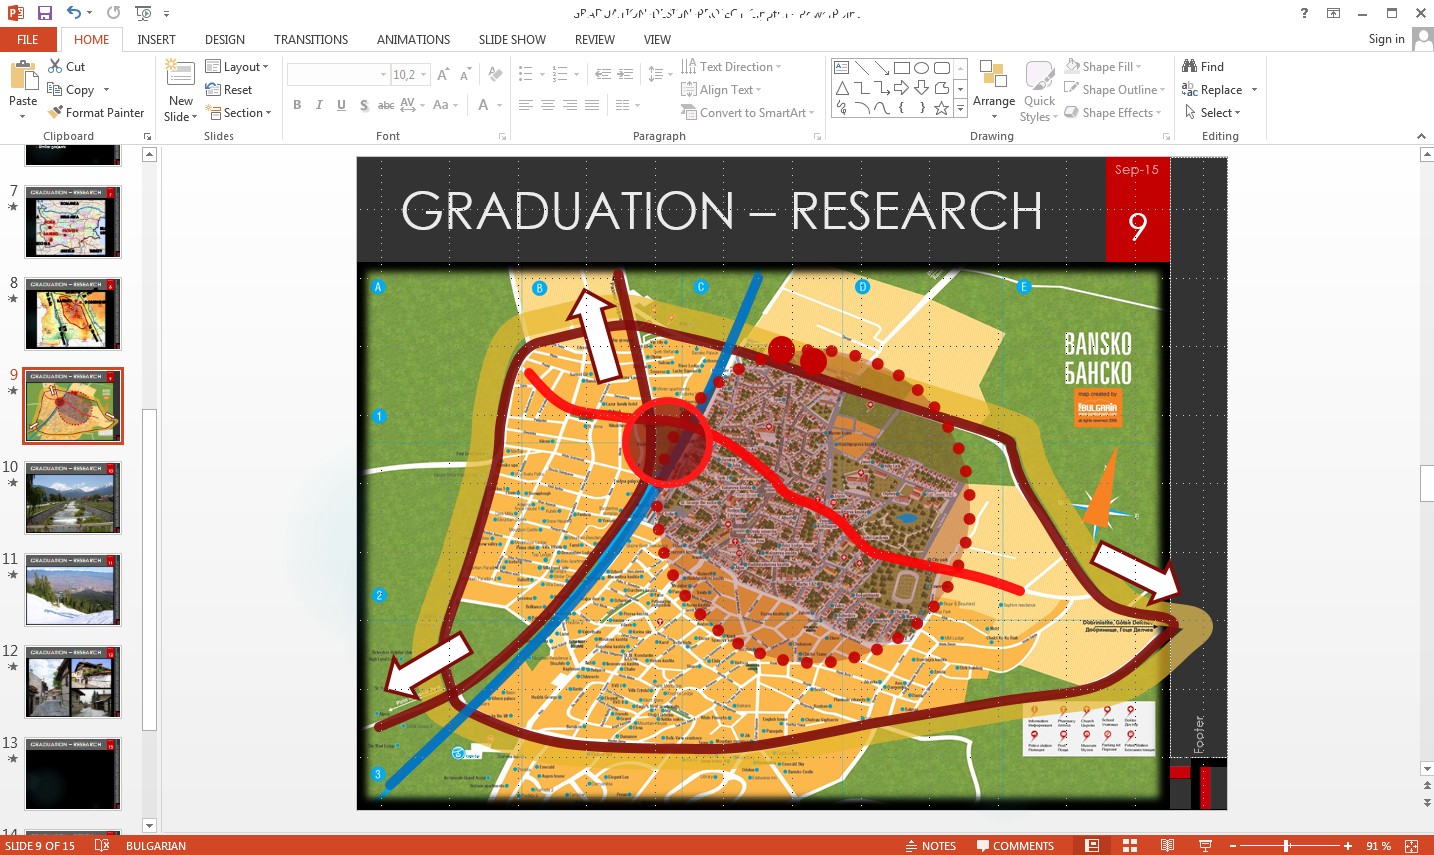Screen dimensions: 1434x855
Task: Toggle the COMMENTS pane
Action: (x=1015, y=846)
